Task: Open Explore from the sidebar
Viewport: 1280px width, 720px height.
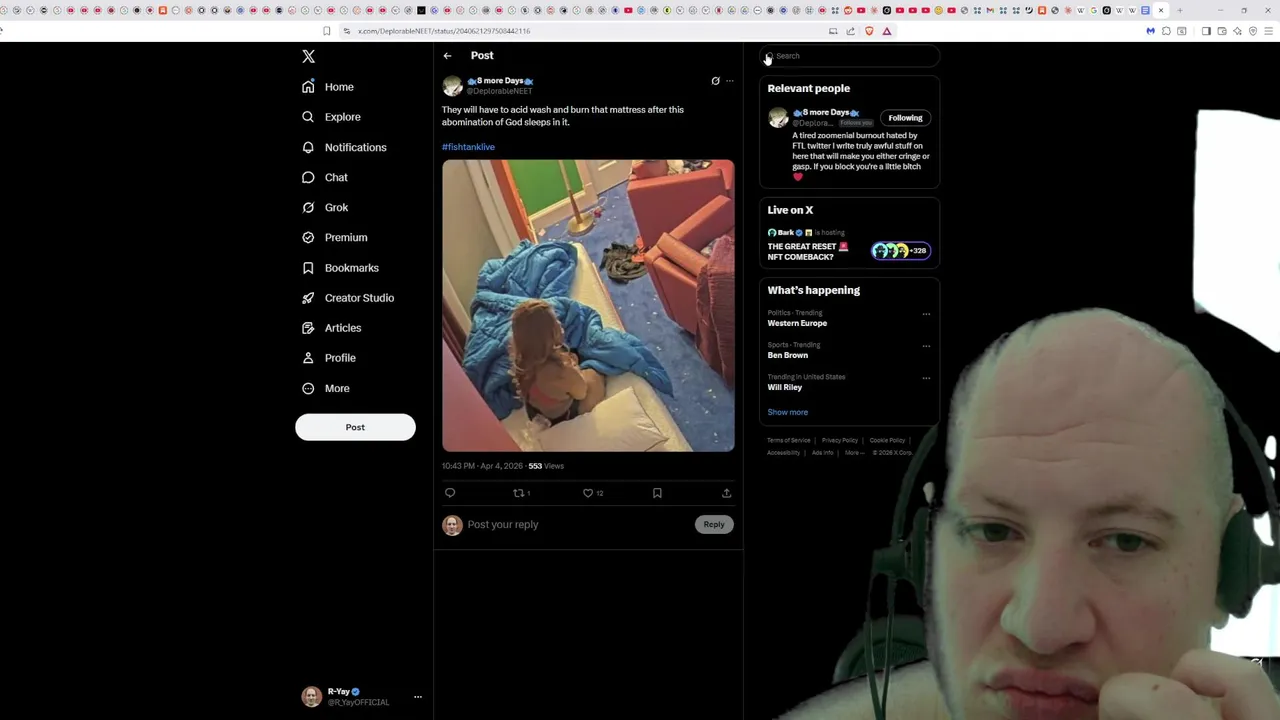Action: [x=331, y=117]
